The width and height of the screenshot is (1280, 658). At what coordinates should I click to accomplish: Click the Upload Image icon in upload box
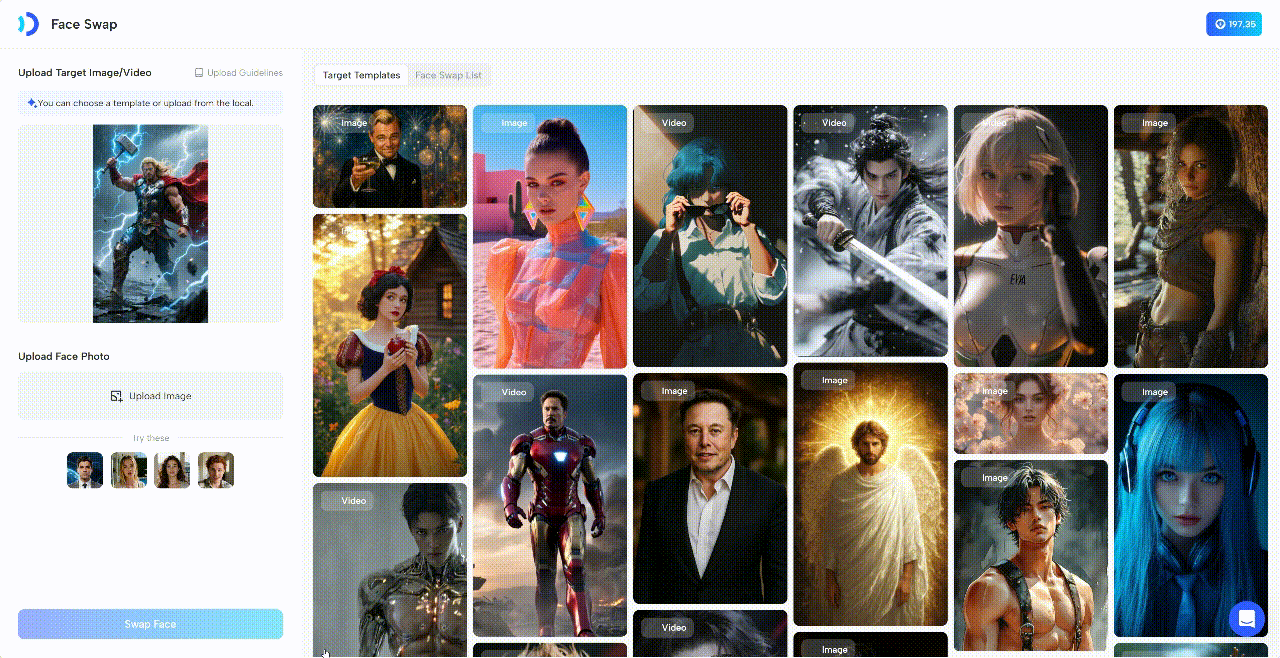click(x=116, y=396)
